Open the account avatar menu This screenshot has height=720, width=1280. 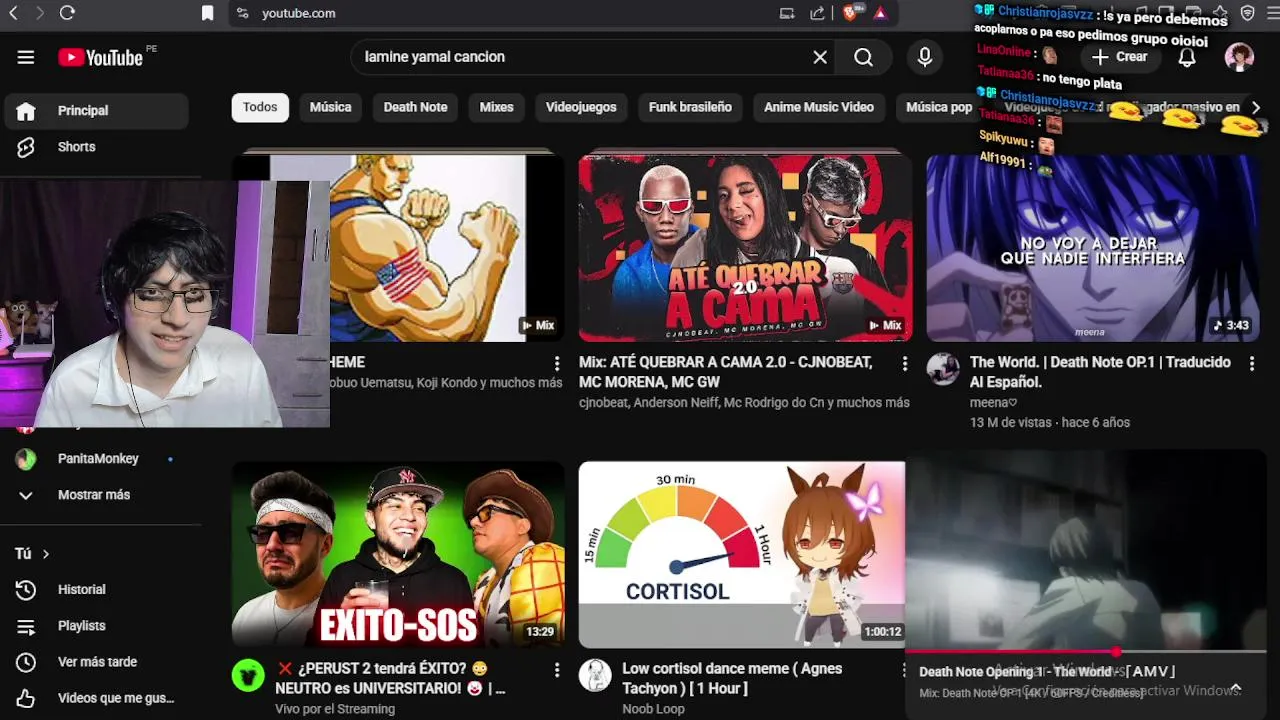[1239, 57]
